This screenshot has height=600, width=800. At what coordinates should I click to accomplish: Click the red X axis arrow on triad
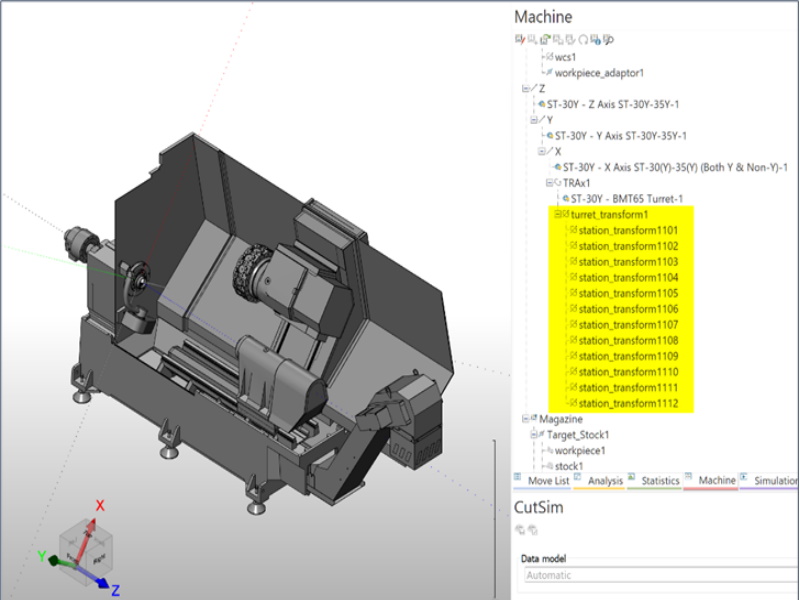(x=98, y=510)
